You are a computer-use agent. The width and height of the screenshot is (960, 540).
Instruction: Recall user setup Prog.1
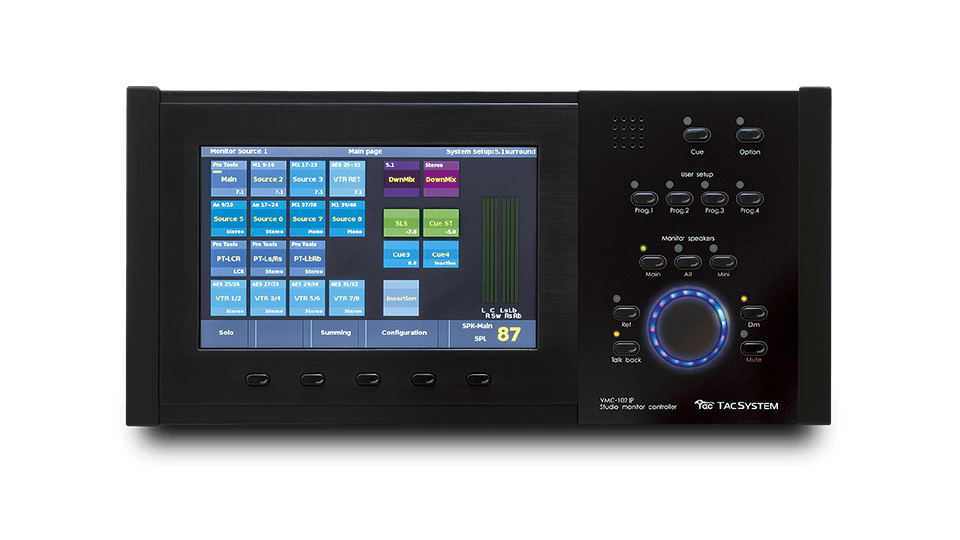(x=644, y=199)
